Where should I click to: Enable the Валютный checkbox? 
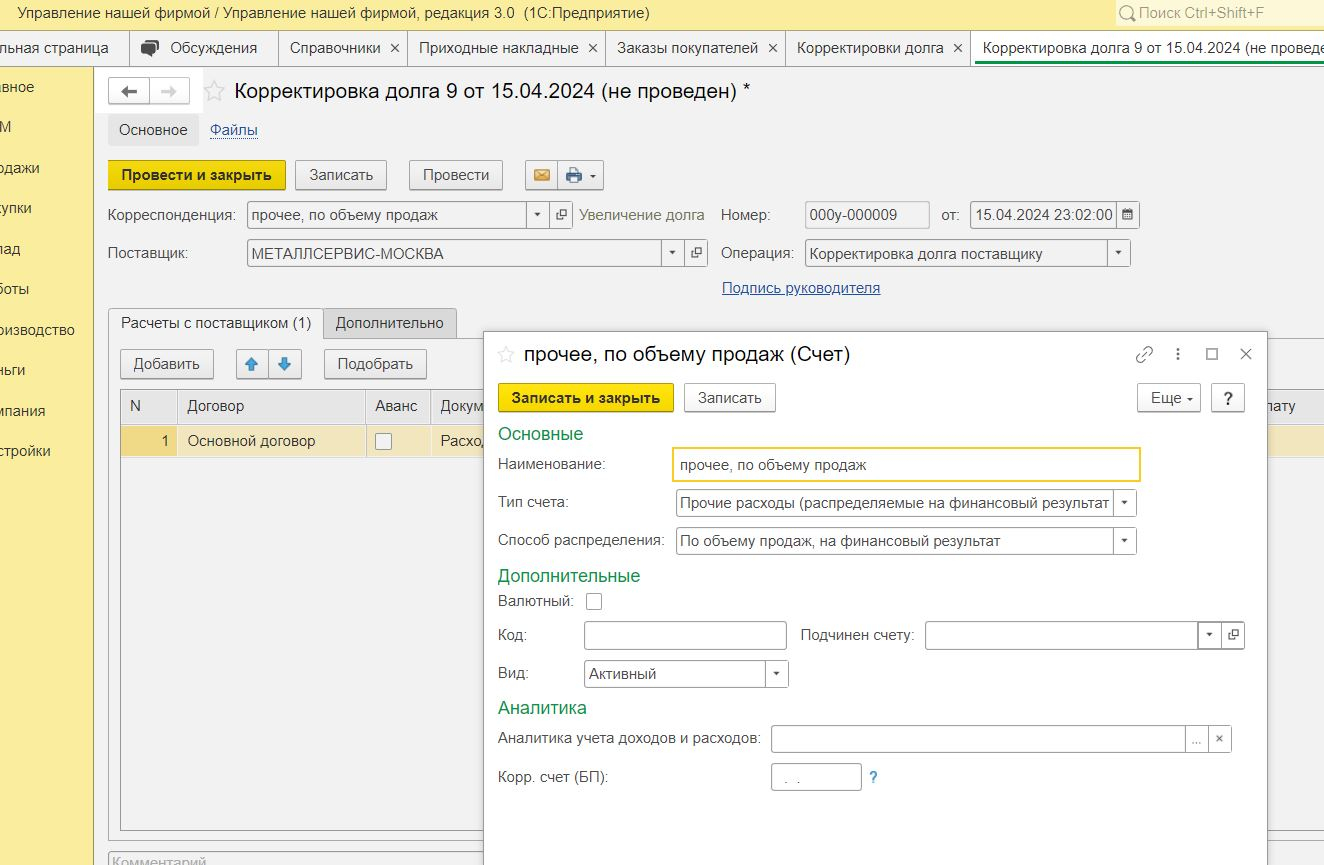(x=594, y=601)
